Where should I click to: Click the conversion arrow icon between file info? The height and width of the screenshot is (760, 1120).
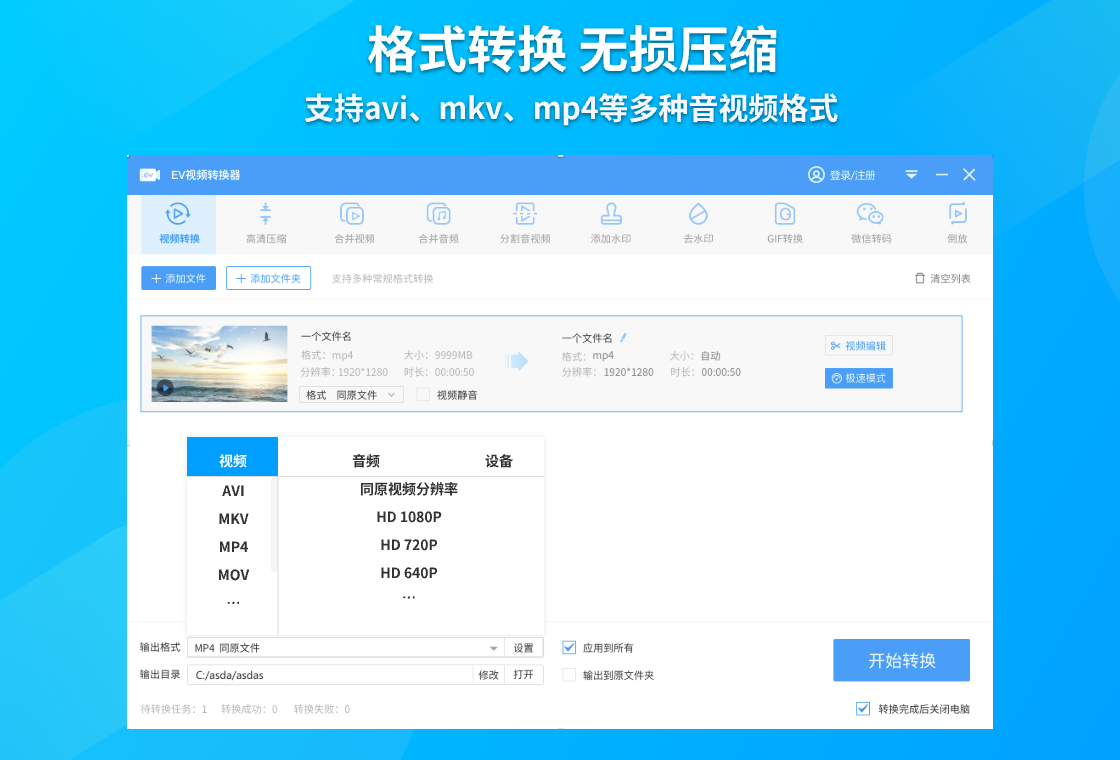click(x=516, y=361)
